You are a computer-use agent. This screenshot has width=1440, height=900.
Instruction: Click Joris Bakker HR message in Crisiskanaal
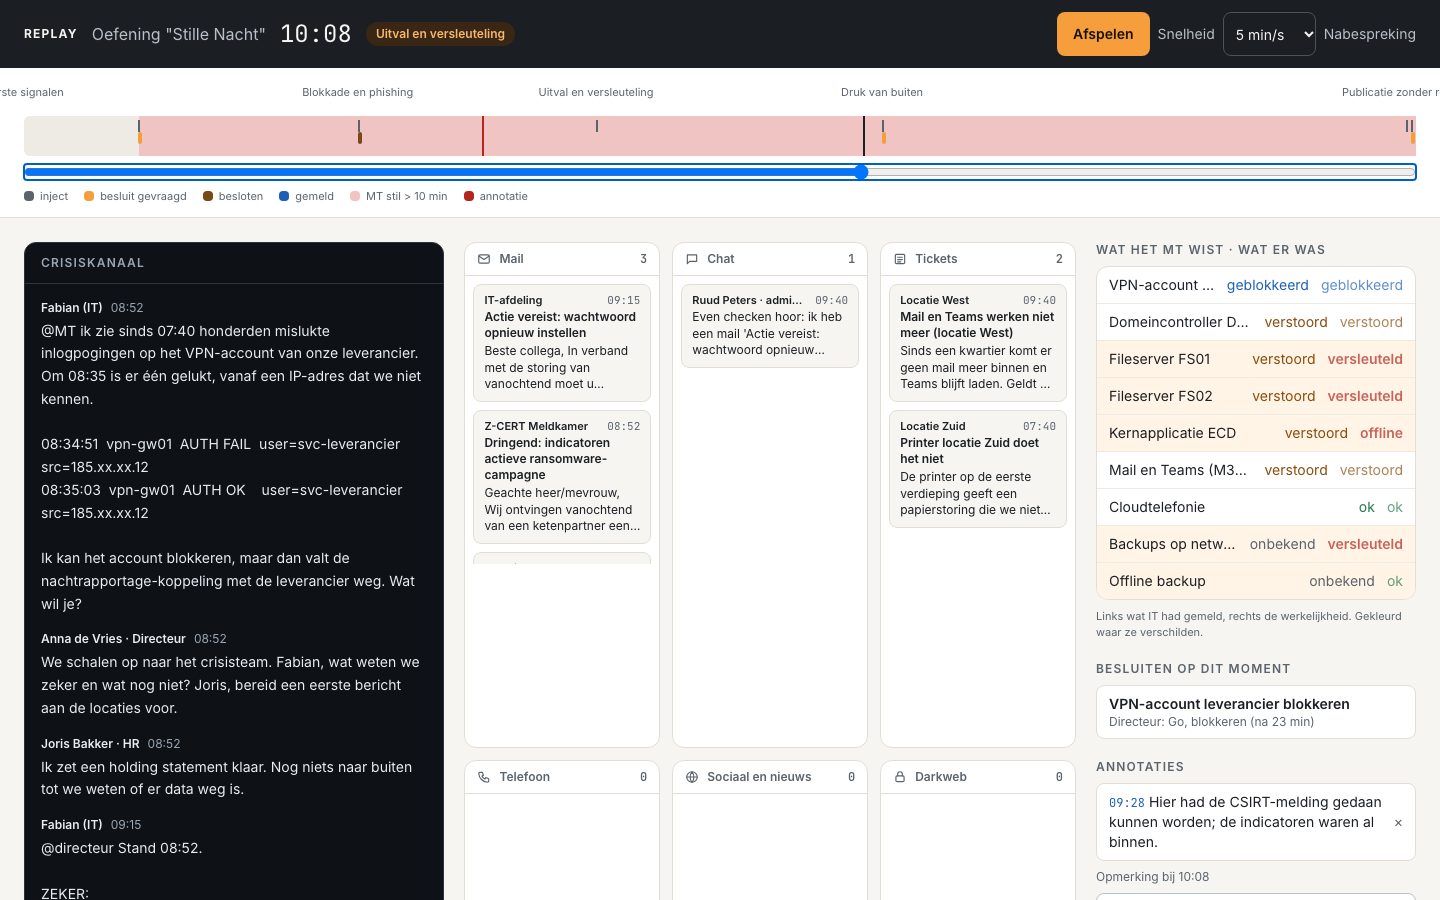pos(233,767)
